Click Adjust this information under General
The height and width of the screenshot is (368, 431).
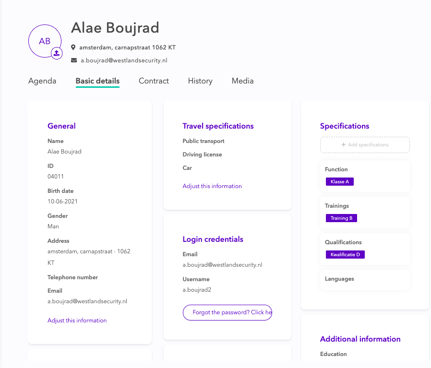click(77, 320)
